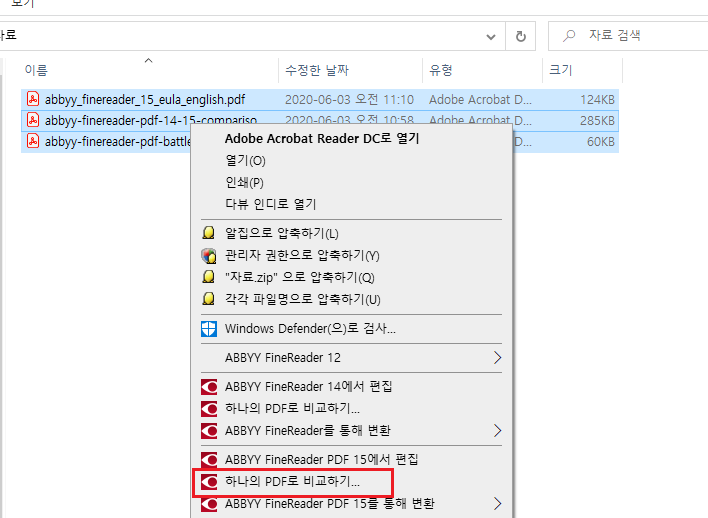Click the 124KB size cell

click(x=597, y=99)
